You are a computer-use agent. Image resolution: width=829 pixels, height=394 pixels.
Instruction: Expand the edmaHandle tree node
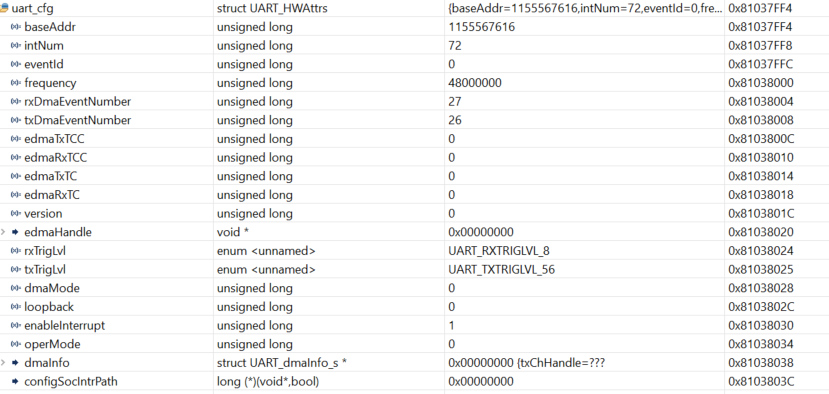point(3,232)
